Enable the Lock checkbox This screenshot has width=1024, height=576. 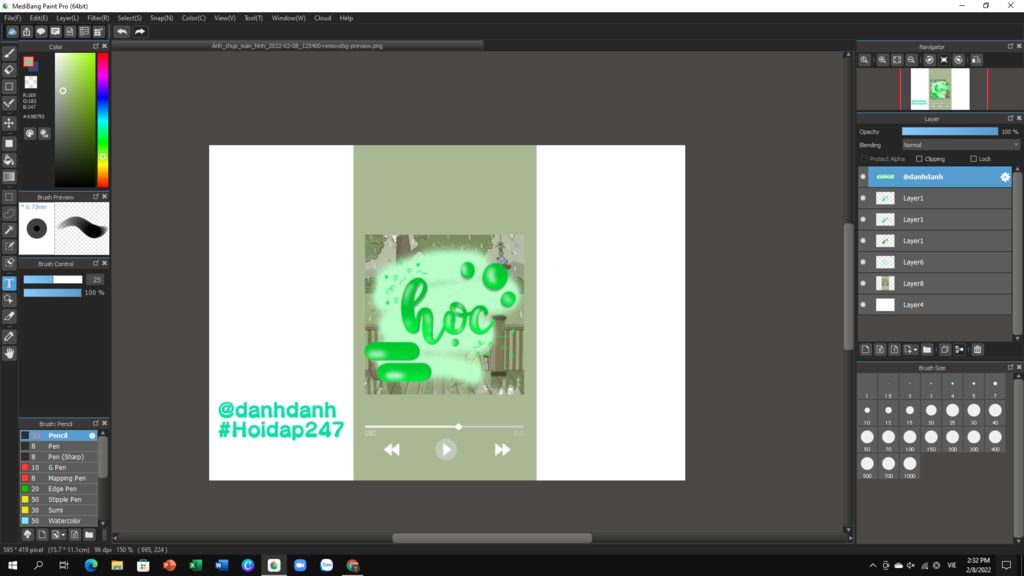pyautogui.click(x=973, y=159)
